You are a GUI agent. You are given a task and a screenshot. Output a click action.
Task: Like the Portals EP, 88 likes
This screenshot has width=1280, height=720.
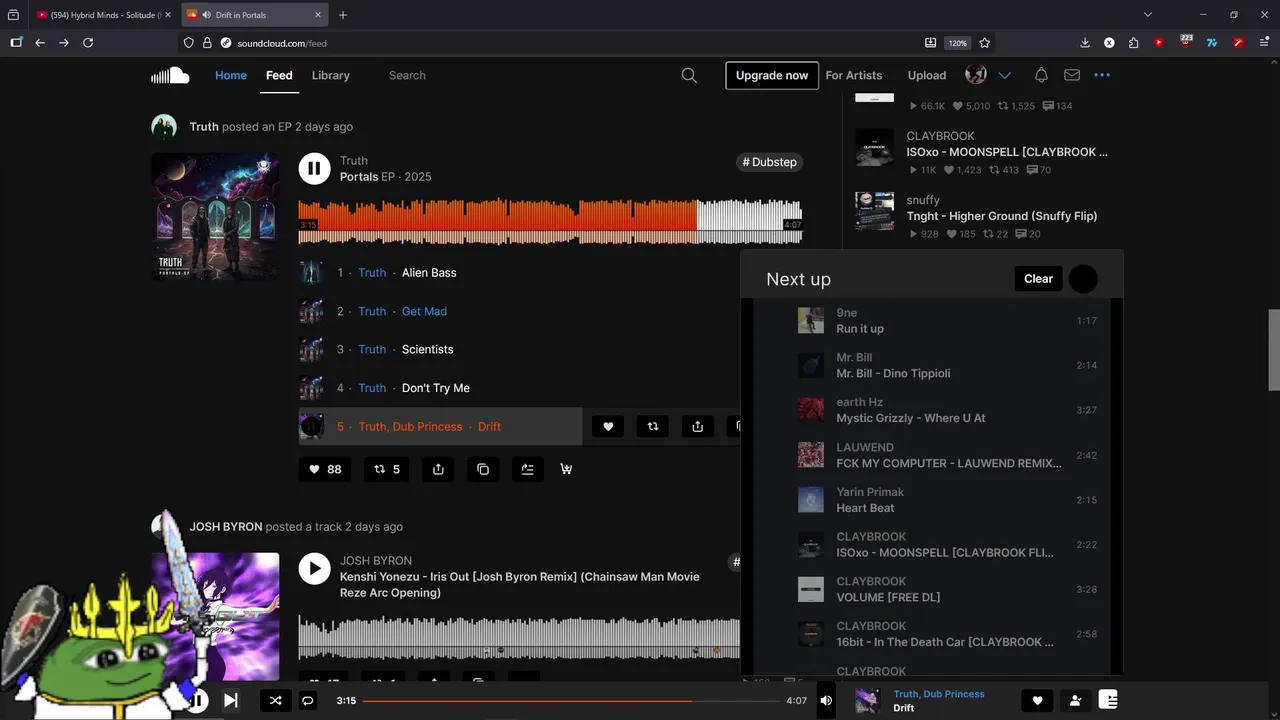(325, 469)
